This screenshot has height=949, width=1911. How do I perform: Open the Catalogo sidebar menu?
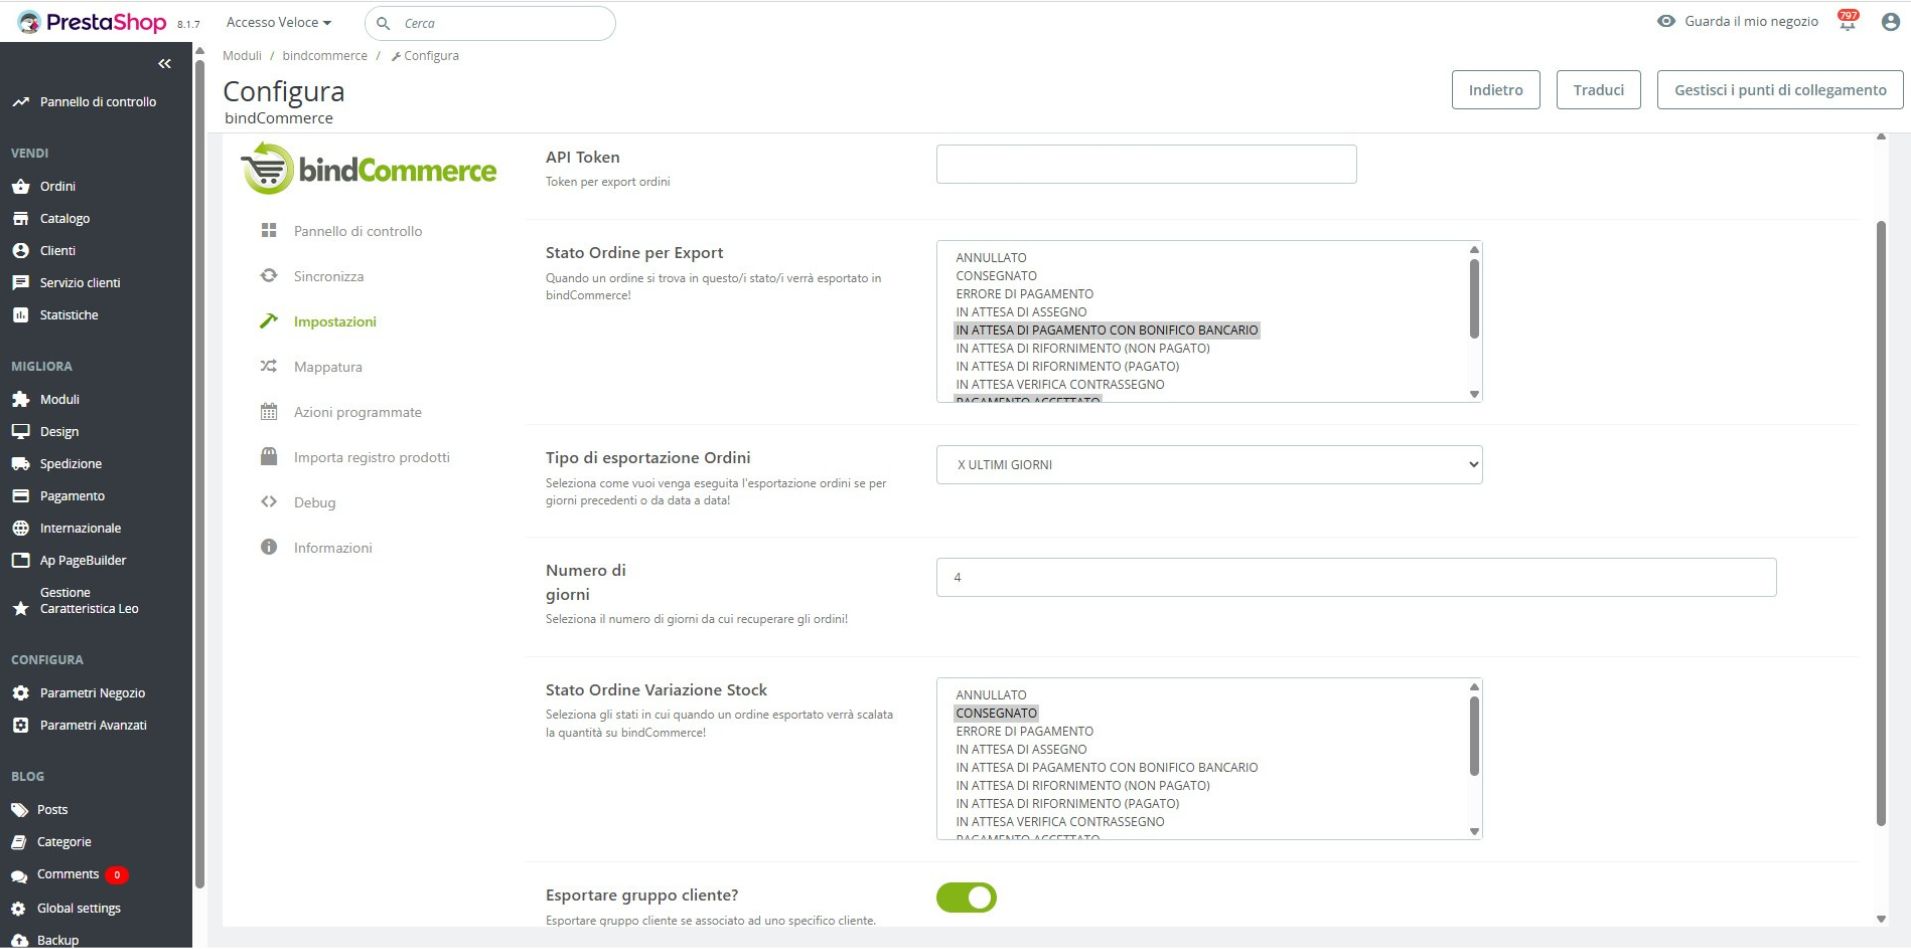coord(64,218)
